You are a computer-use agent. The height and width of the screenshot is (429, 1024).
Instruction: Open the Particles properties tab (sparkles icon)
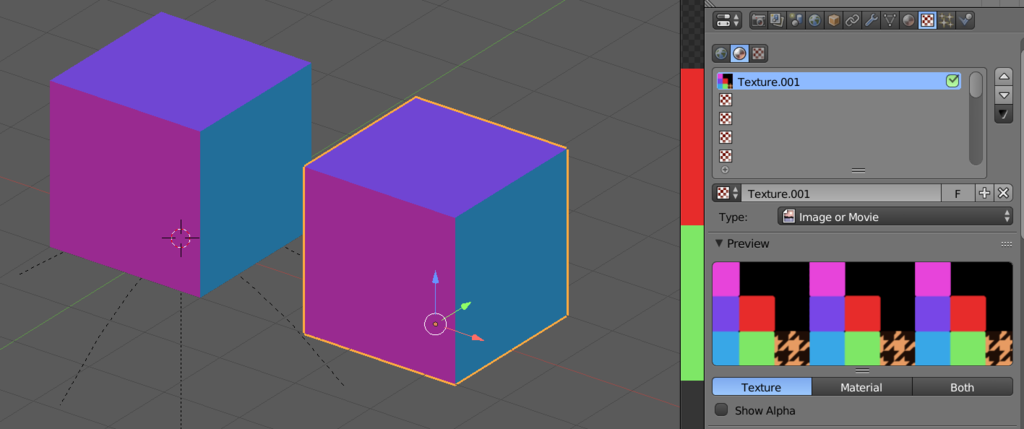(x=946, y=20)
